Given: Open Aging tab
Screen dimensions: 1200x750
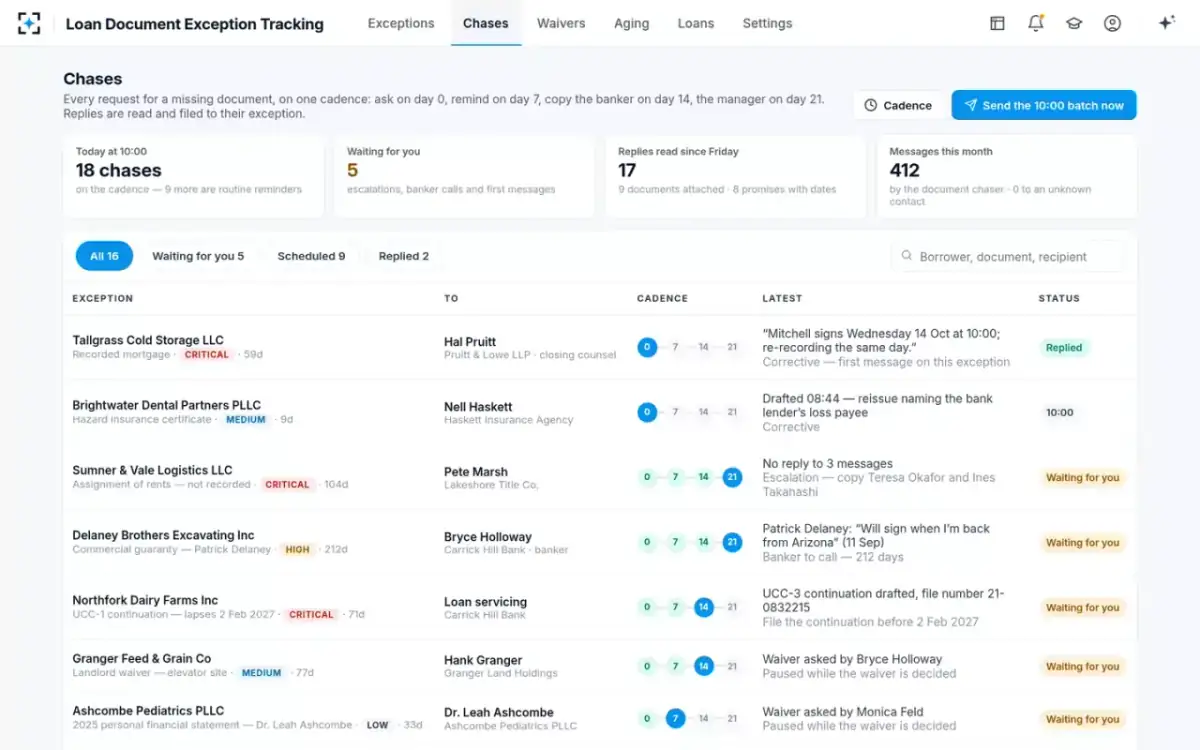Looking at the screenshot, I should click(631, 23).
